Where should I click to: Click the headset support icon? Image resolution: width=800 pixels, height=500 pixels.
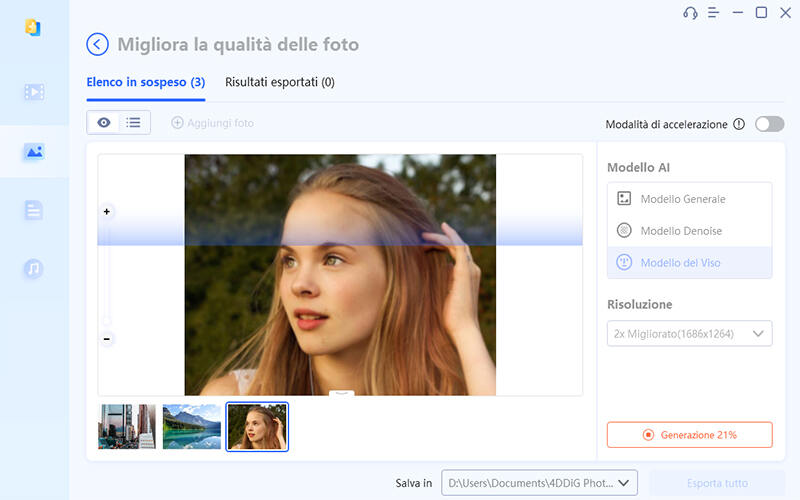click(690, 13)
